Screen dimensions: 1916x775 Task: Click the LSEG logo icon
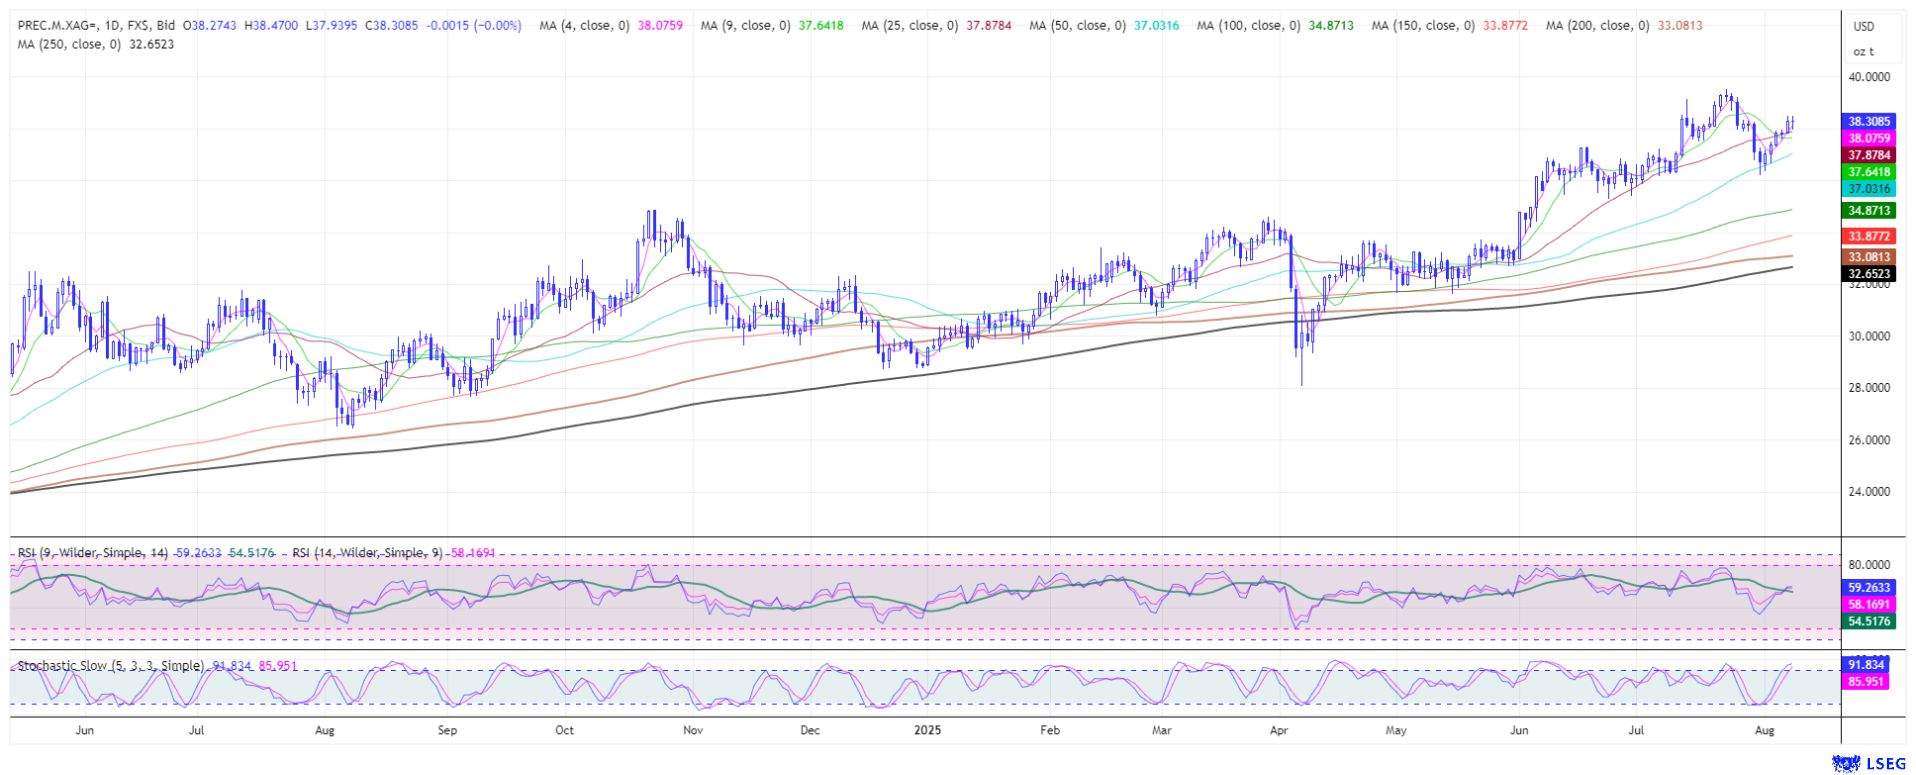coord(1868,764)
